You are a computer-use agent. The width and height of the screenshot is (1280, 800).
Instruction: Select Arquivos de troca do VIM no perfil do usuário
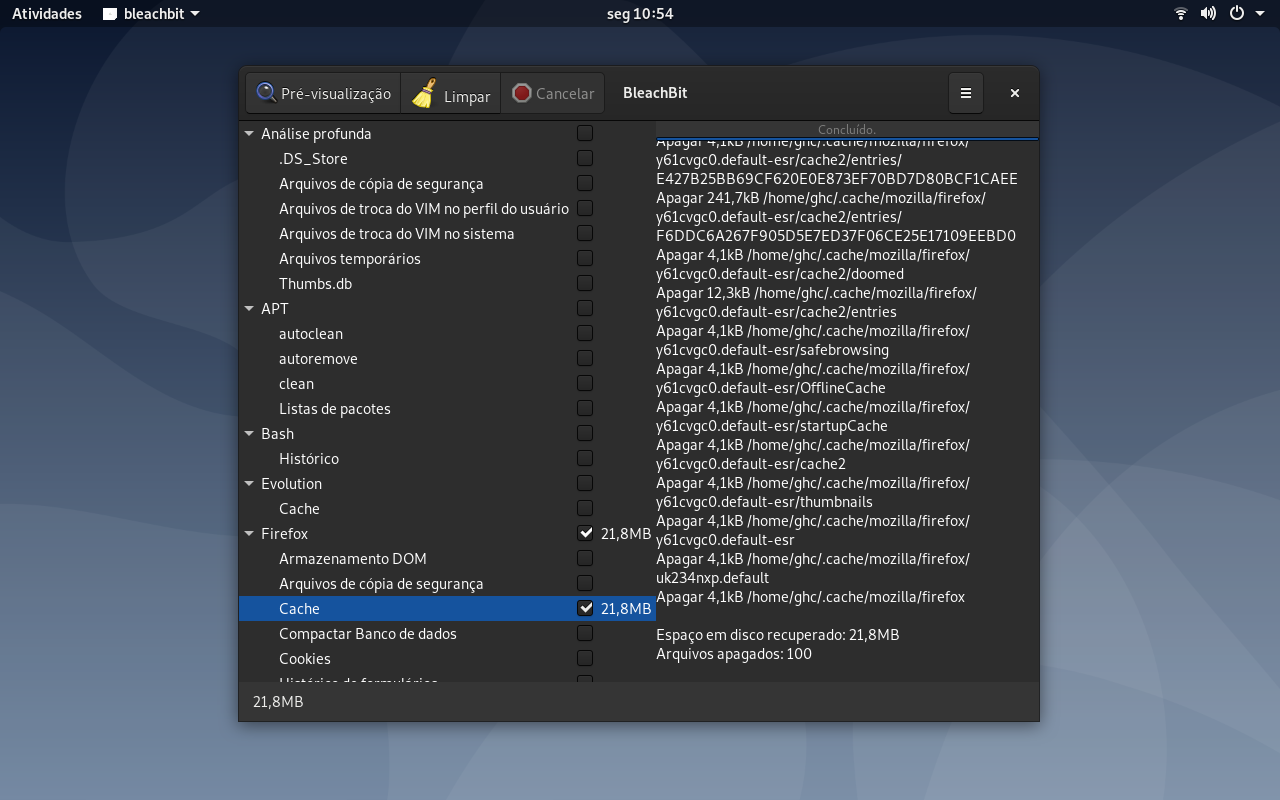(447, 208)
